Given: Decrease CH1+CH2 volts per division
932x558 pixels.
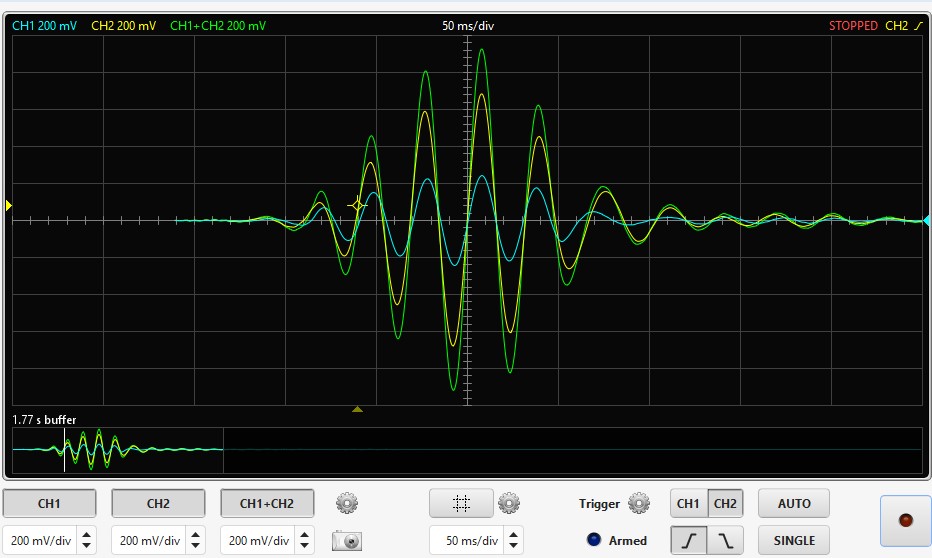Looking at the screenshot, I should [x=304, y=546].
